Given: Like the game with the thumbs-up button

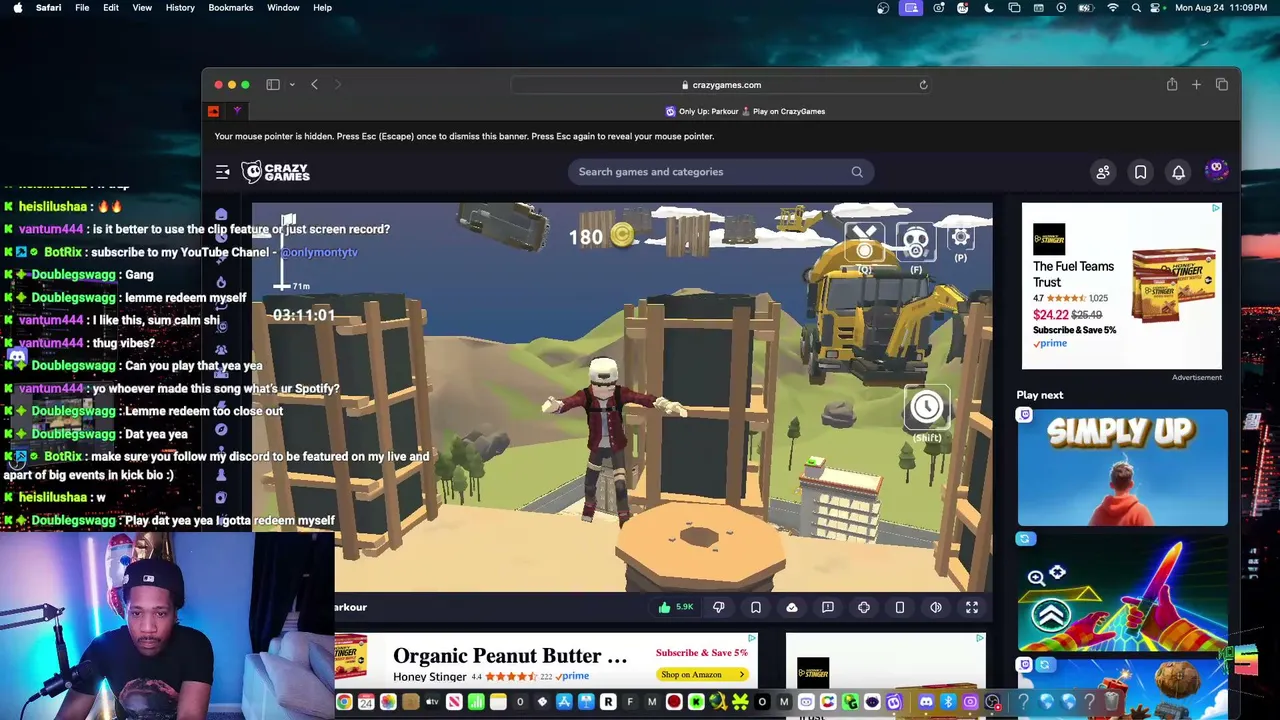Looking at the screenshot, I should point(675,607).
